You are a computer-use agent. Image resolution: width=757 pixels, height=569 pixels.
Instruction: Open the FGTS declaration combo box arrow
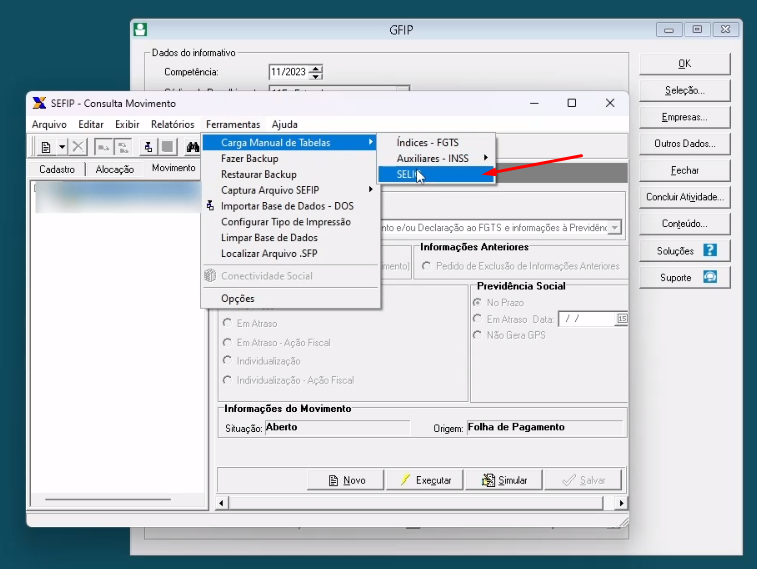click(x=614, y=227)
